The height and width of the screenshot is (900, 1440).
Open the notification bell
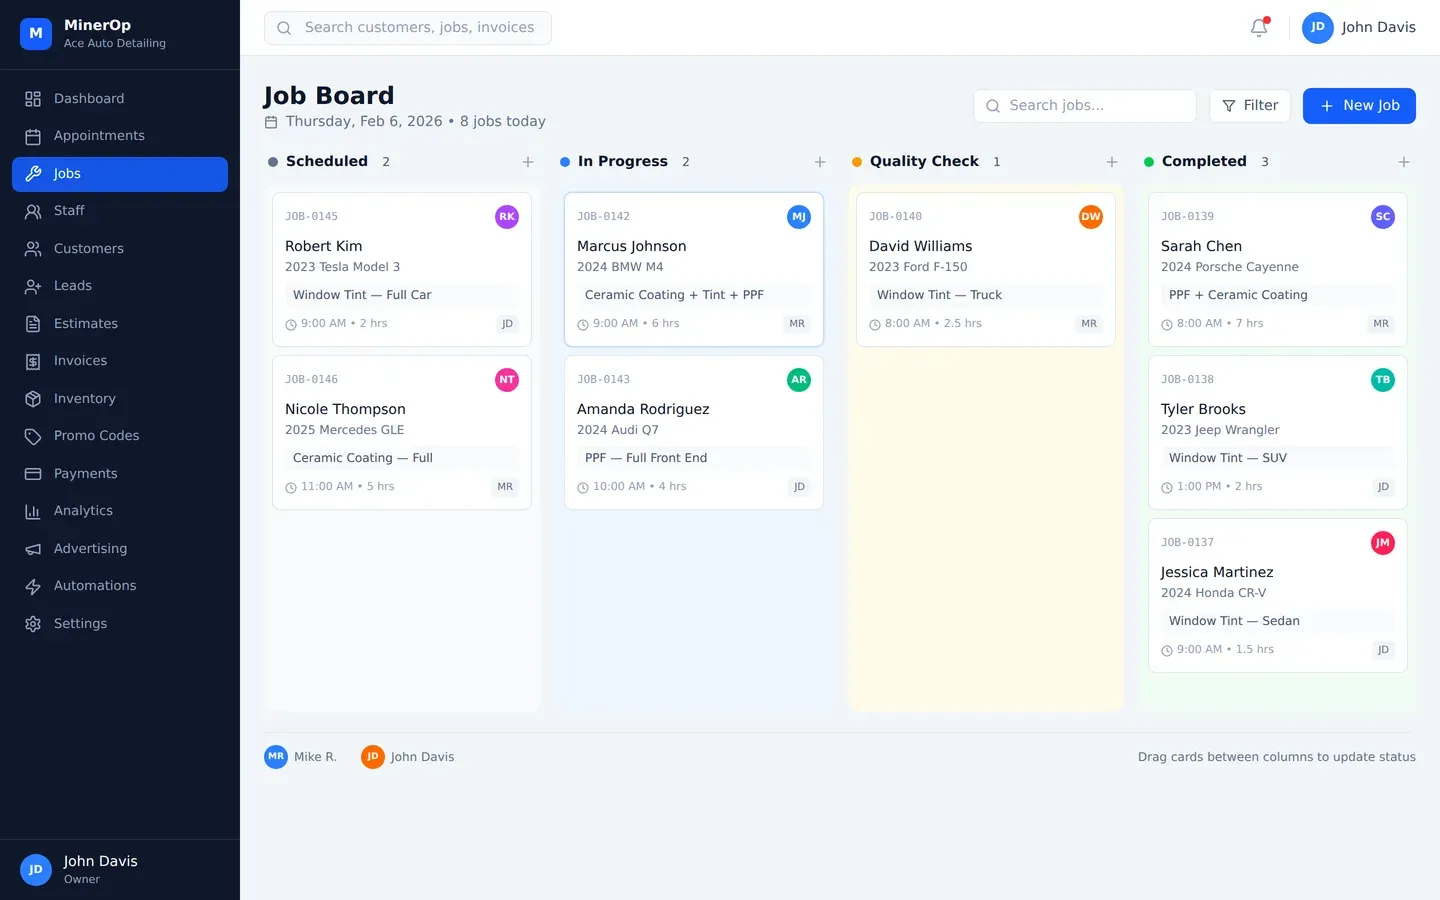coord(1258,27)
